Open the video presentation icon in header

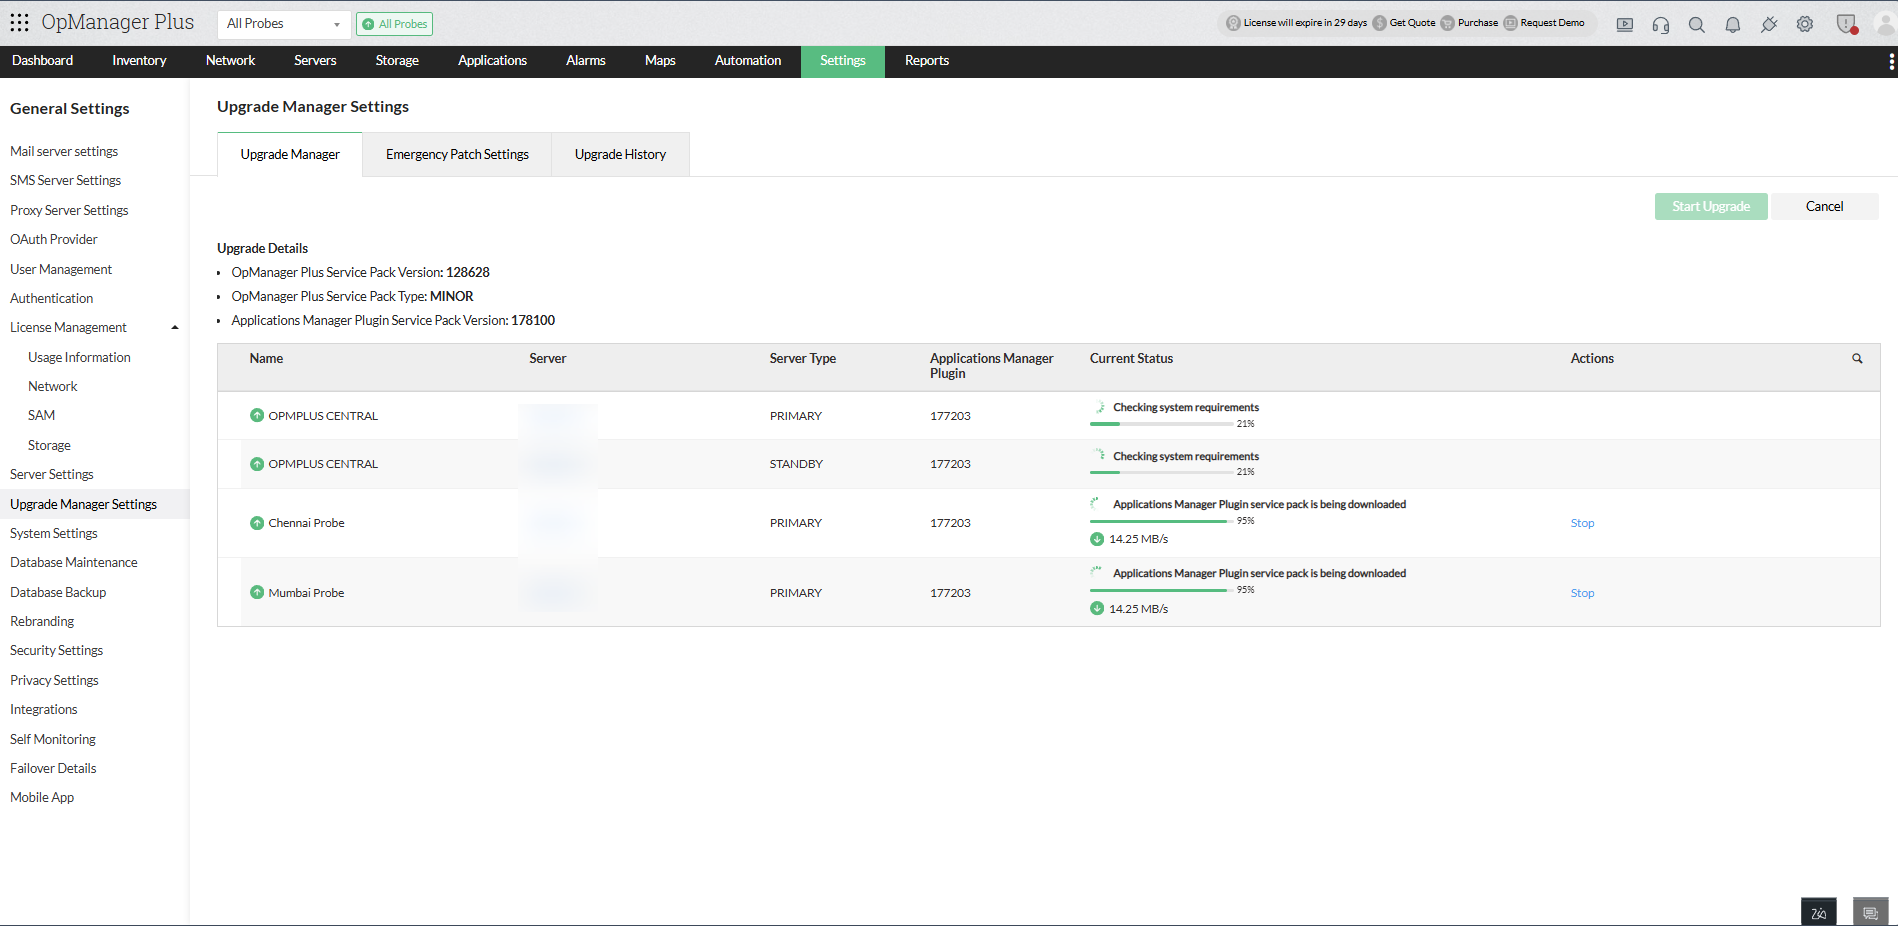[x=1625, y=25]
